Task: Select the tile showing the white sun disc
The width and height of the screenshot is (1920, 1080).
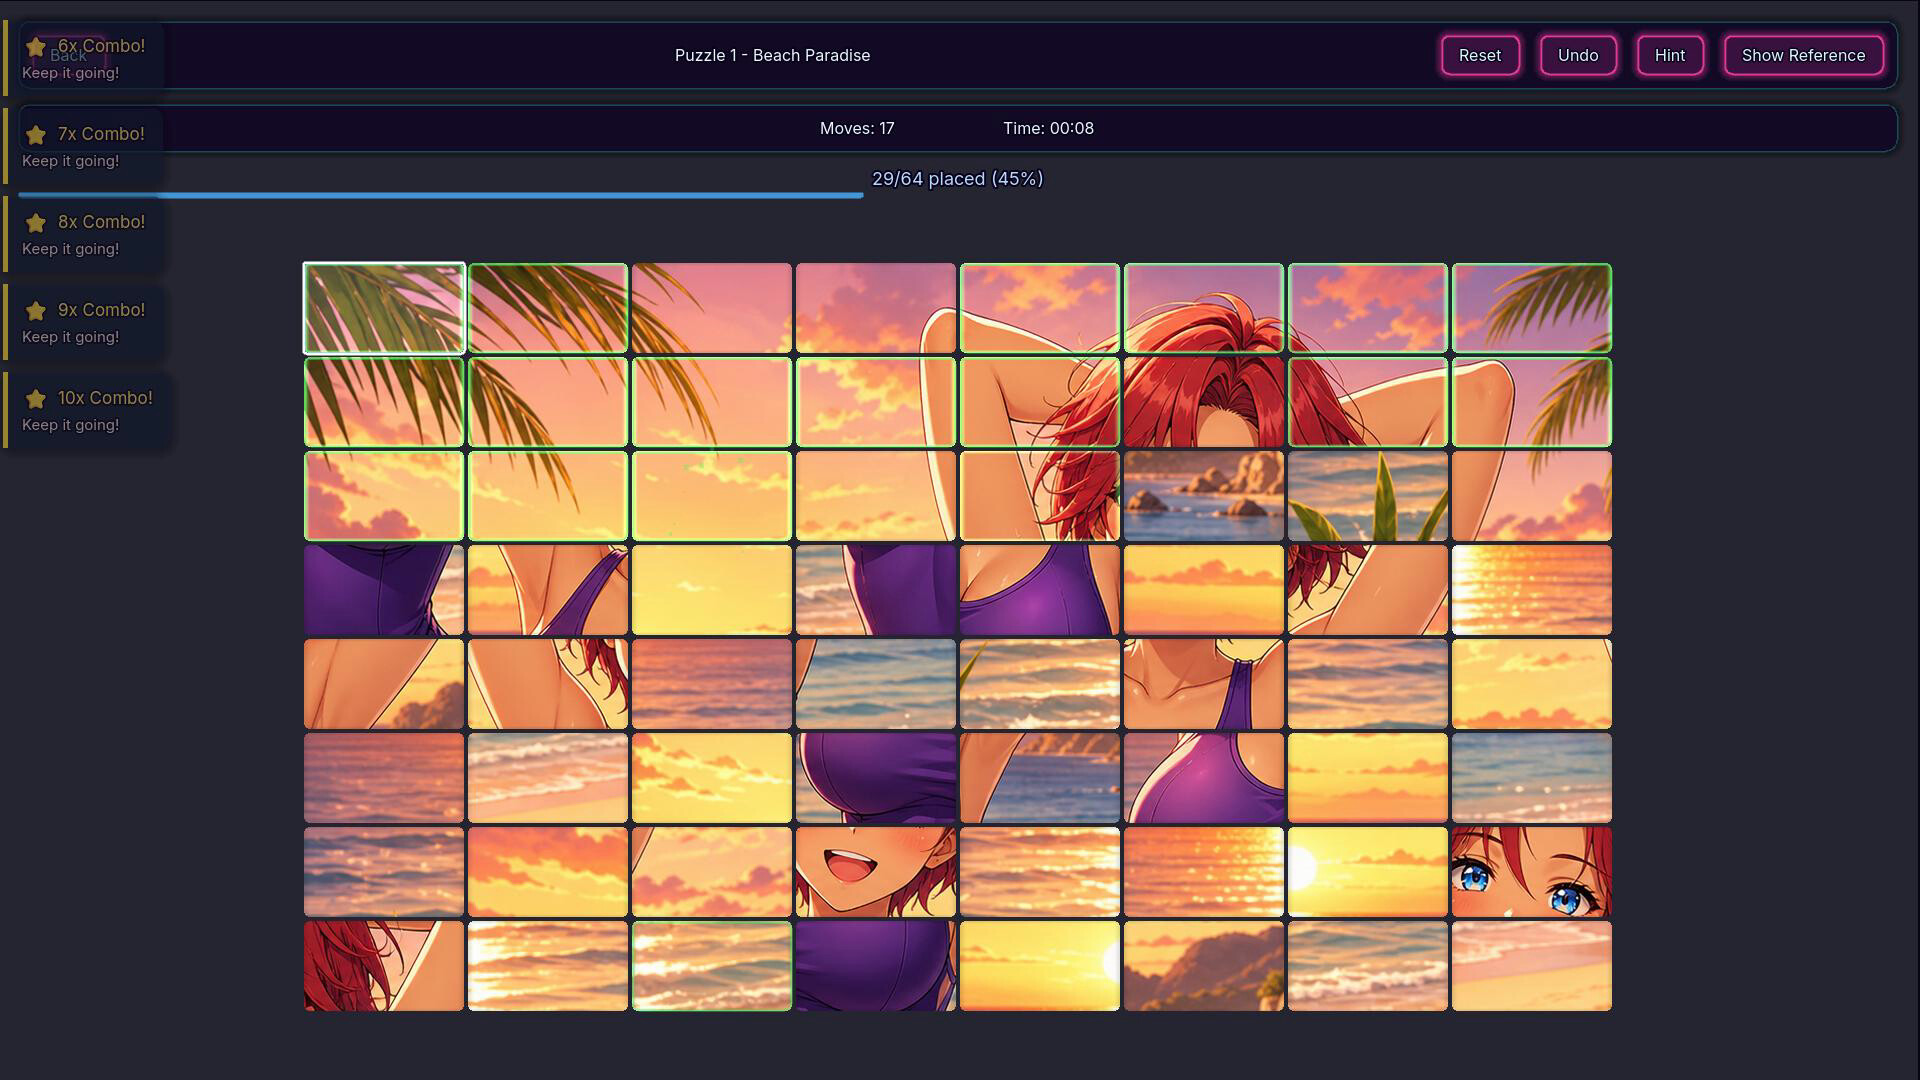Action: click(1367, 872)
